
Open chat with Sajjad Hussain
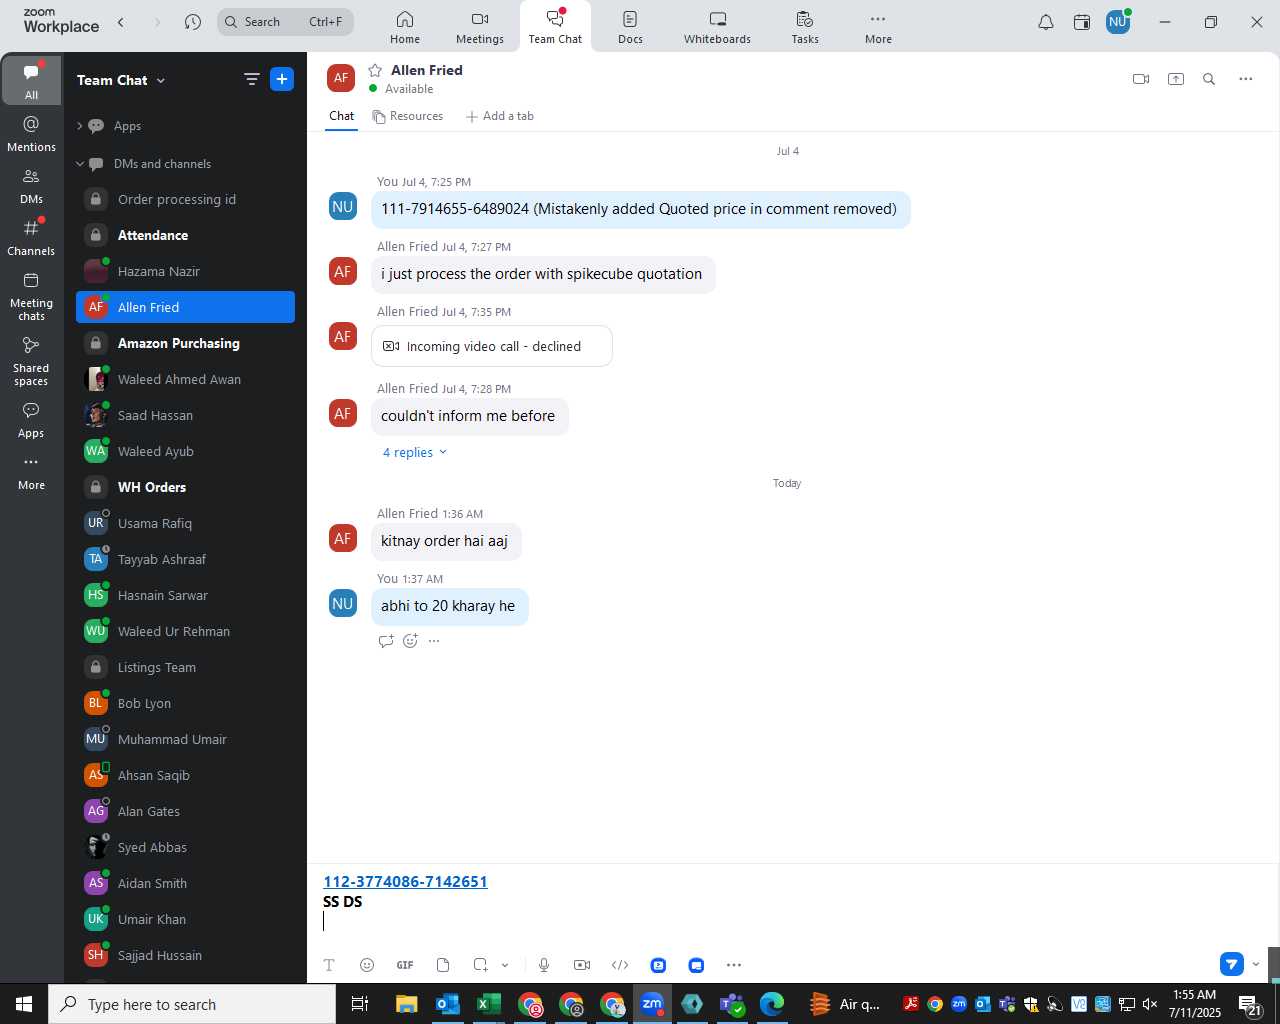pyautogui.click(x=185, y=955)
